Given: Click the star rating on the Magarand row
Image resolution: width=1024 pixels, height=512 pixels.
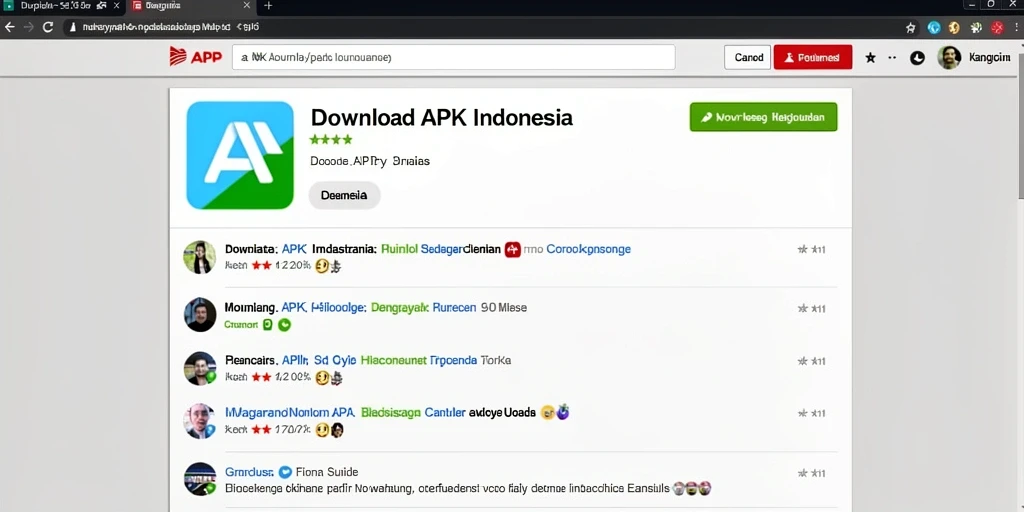Looking at the screenshot, I should [x=812, y=413].
